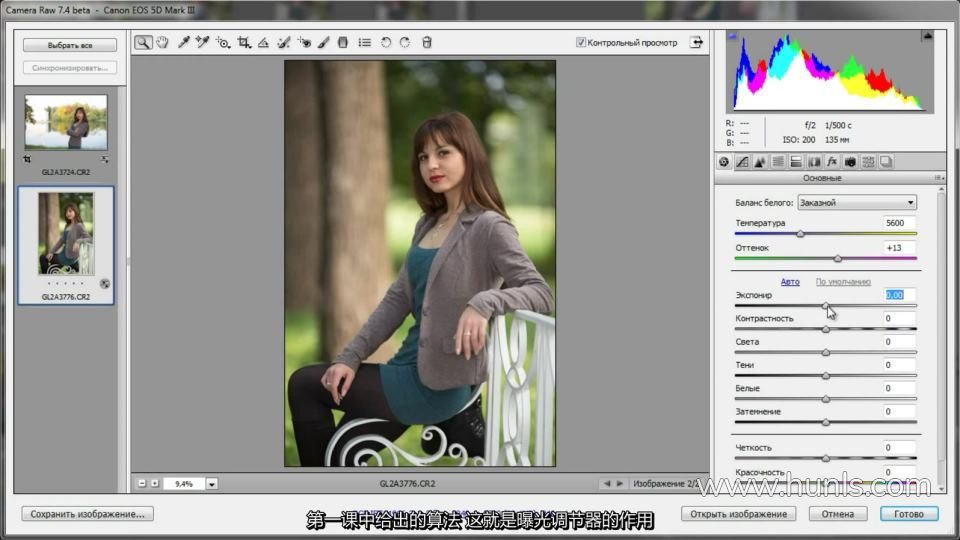
Task: Toggle shadow clipping warning in histogram
Action: (732, 36)
